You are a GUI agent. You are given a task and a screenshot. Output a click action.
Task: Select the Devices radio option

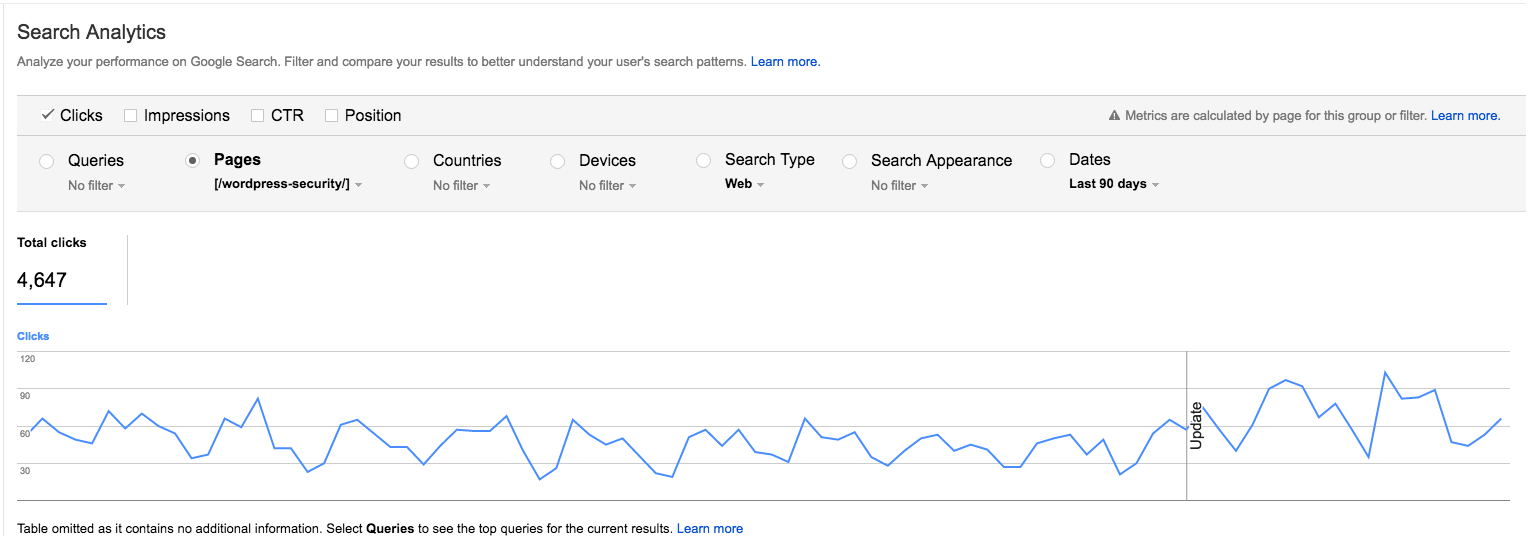(557, 161)
